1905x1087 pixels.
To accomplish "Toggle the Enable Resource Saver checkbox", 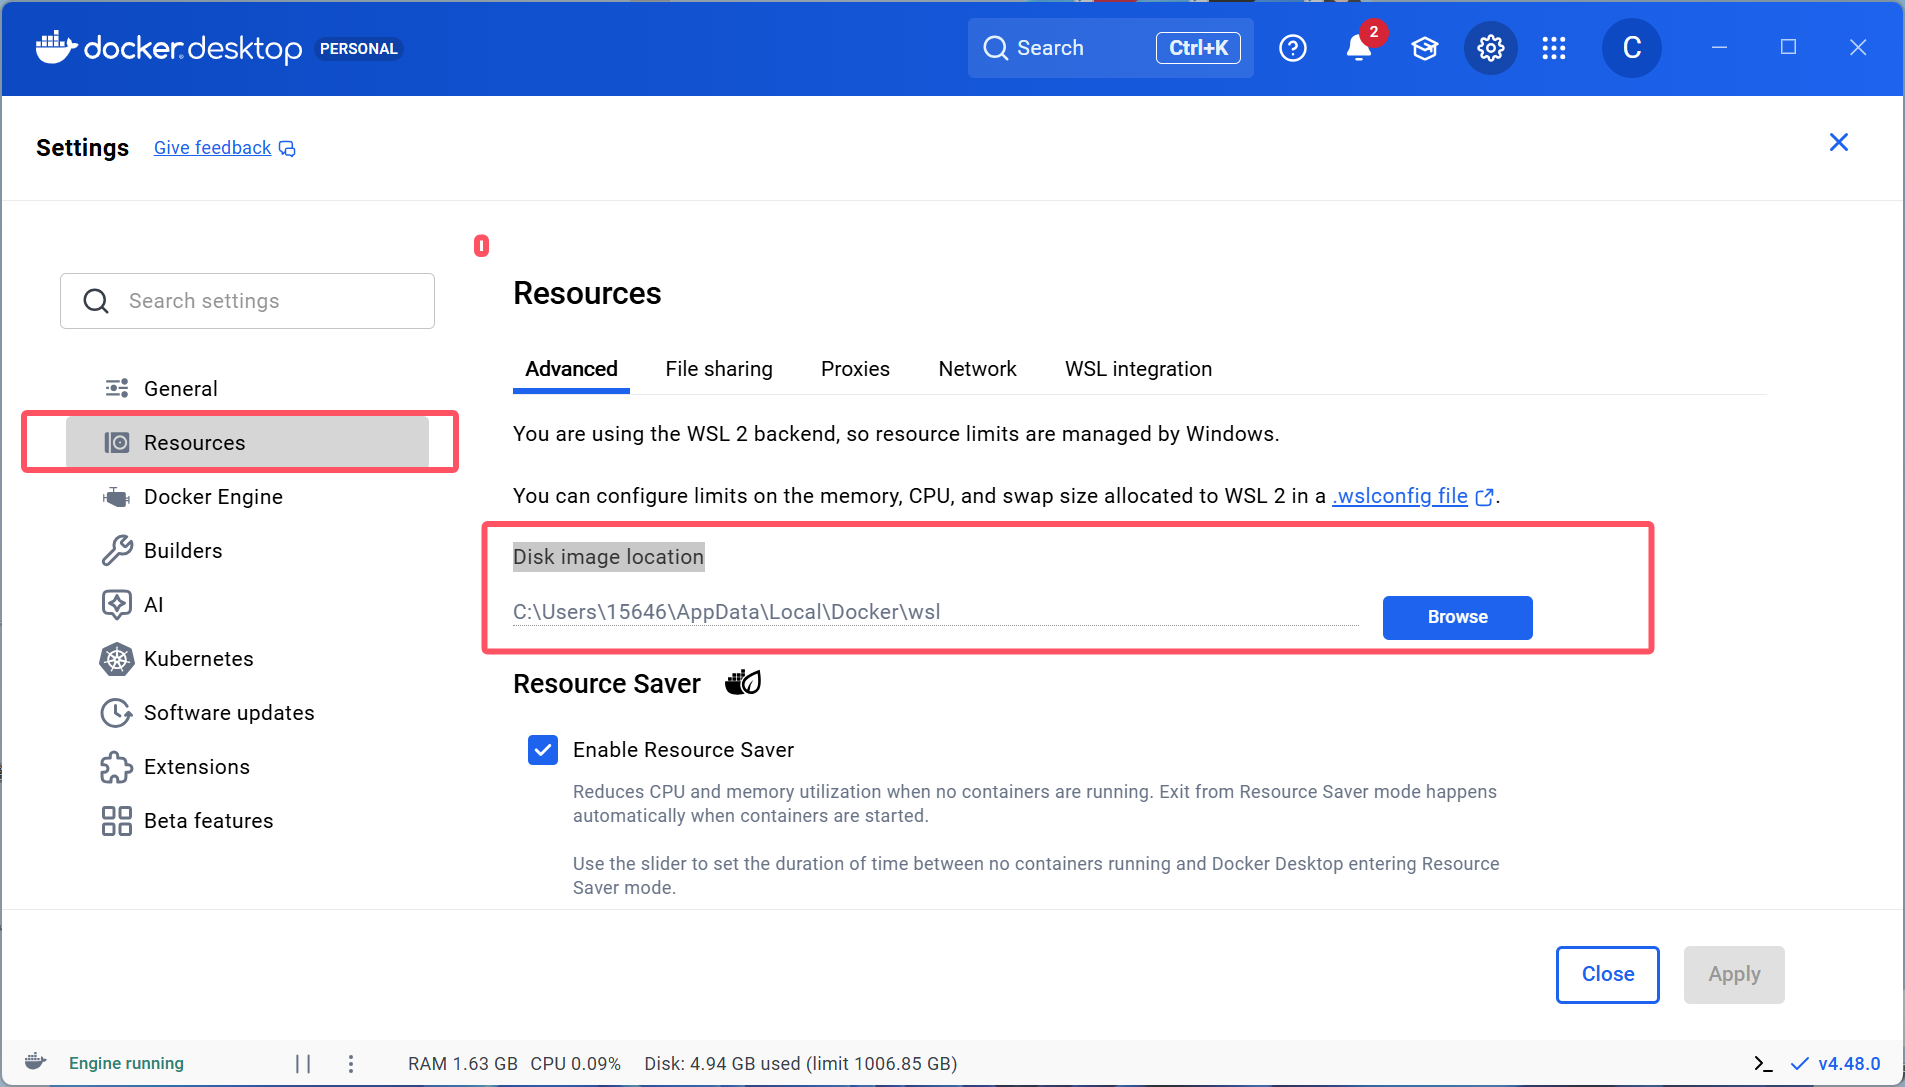I will point(543,750).
